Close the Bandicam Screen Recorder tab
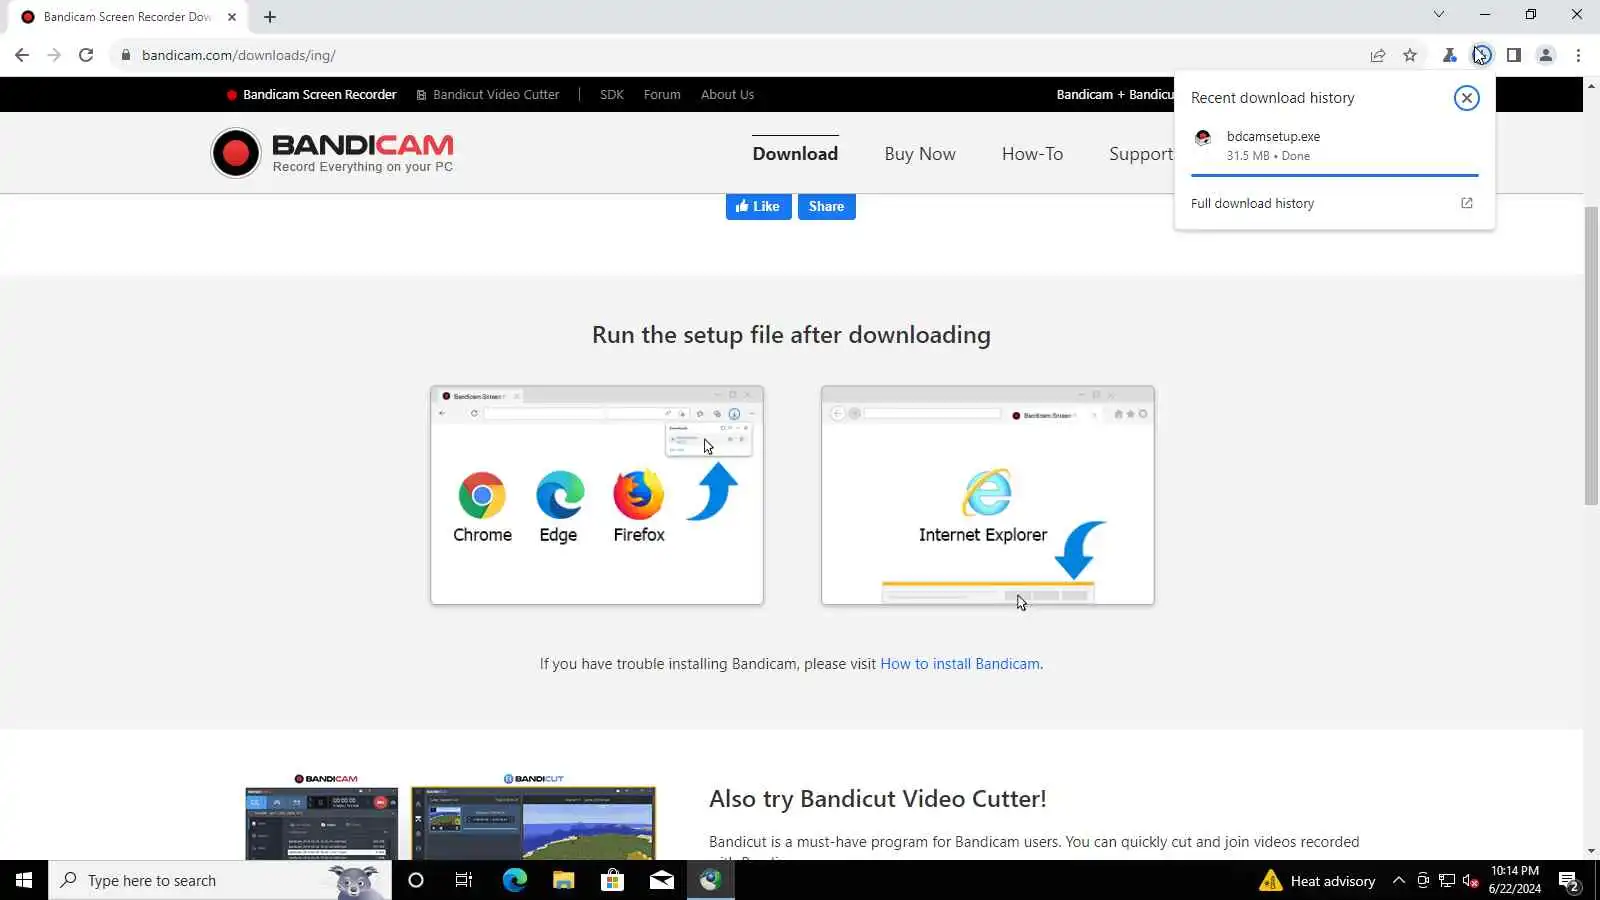1600x900 pixels. tap(232, 17)
